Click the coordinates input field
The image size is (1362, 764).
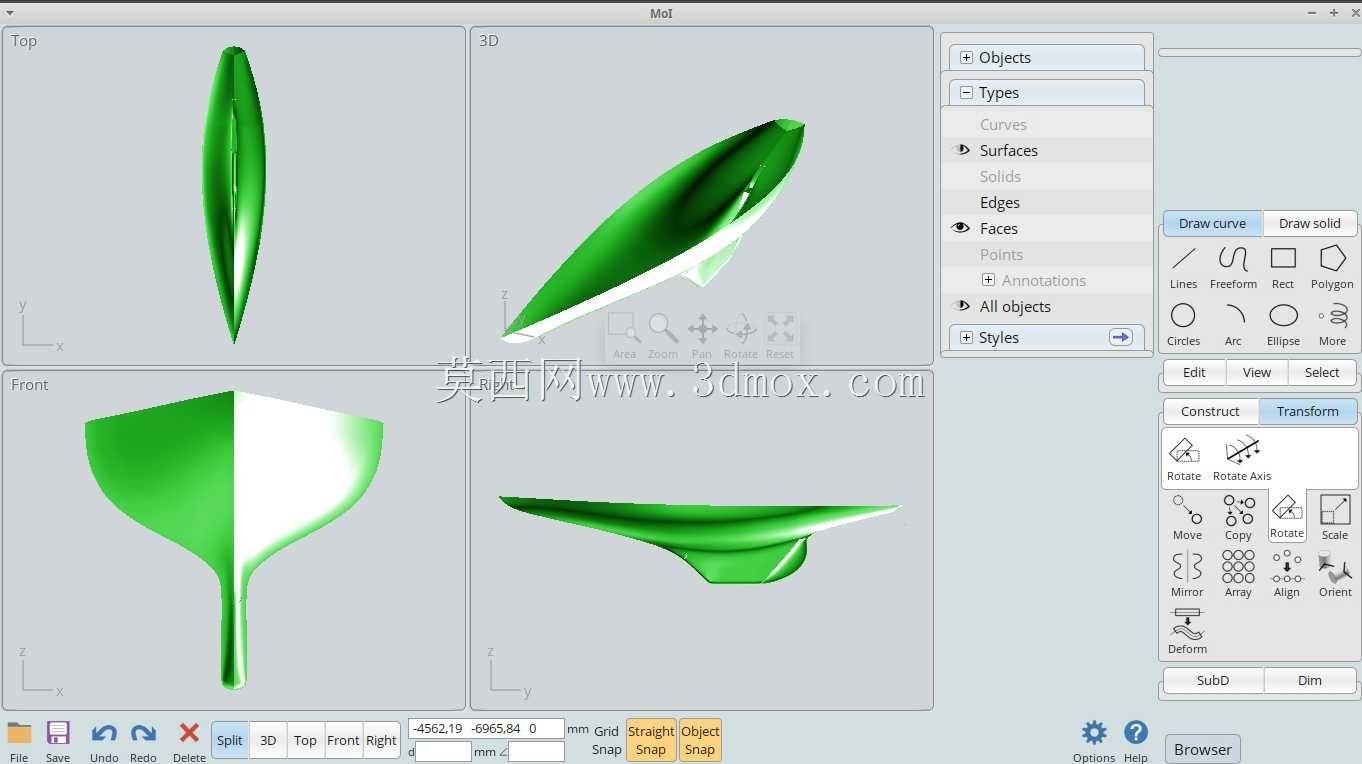pyautogui.click(x=486, y=728)
